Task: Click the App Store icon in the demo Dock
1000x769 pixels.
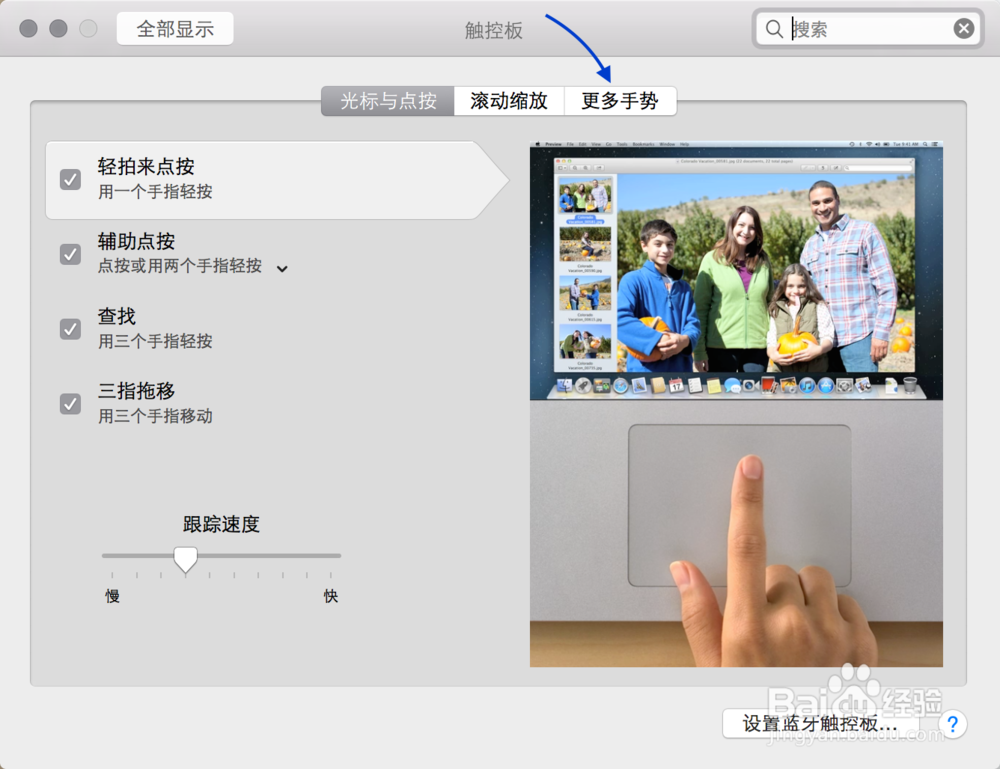Action: tap(826, 384)
